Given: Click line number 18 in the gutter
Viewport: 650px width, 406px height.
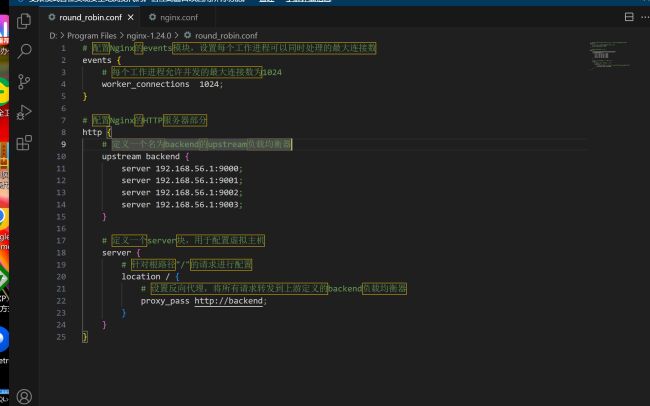Looking at the screenshot, I should click(61, 252).
